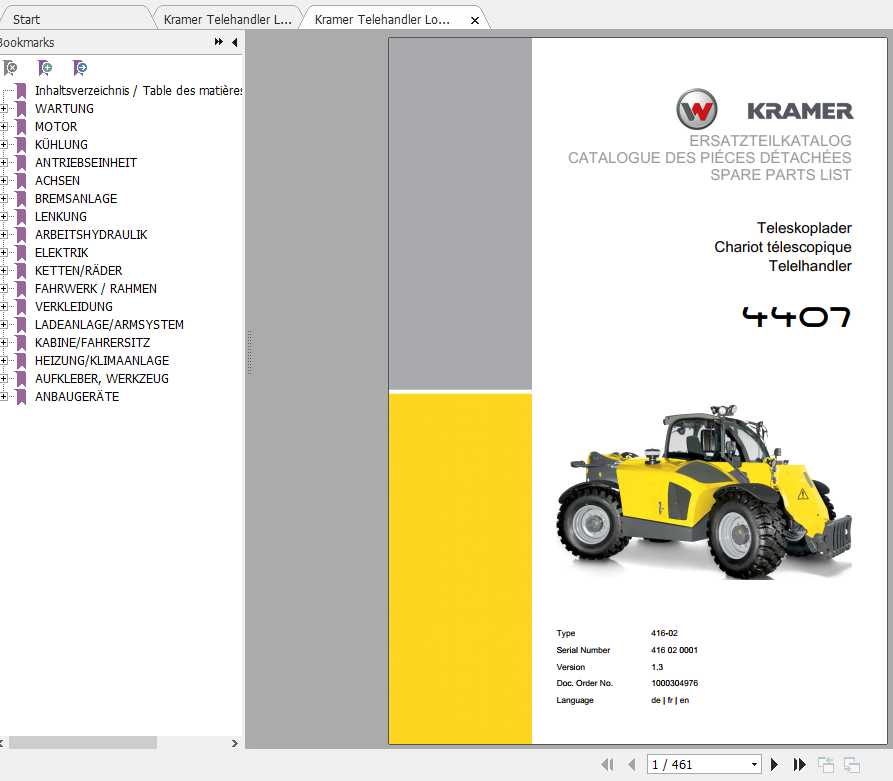The image size is (893, 781).
Task: Collapse the Bookmarks panel with the left arrow
Action: [235, 42]
